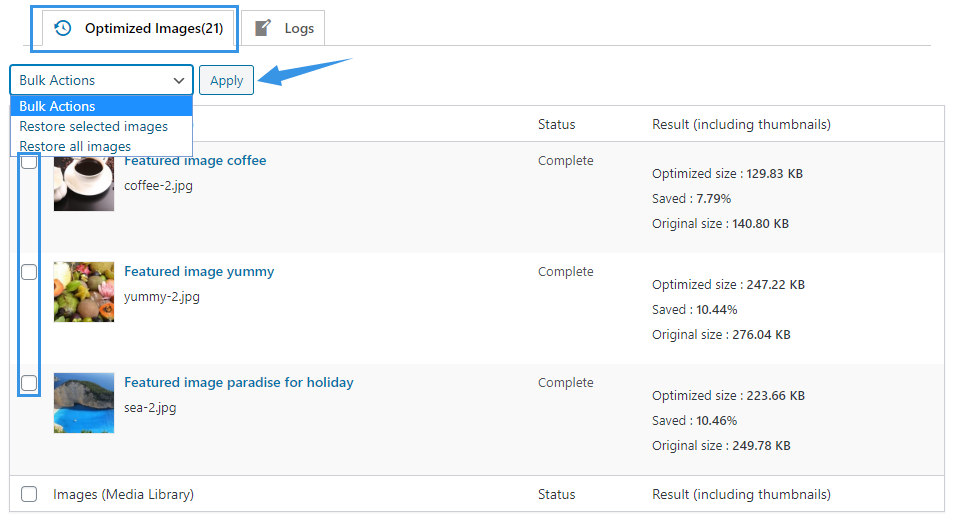Open the yummy fruit thumbnail image
This screenshot has height=526, width=953.
click(84, 292)
